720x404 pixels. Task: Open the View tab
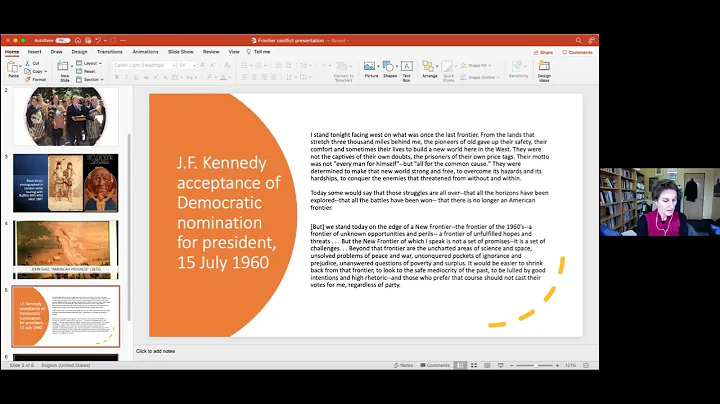(234, 52)
